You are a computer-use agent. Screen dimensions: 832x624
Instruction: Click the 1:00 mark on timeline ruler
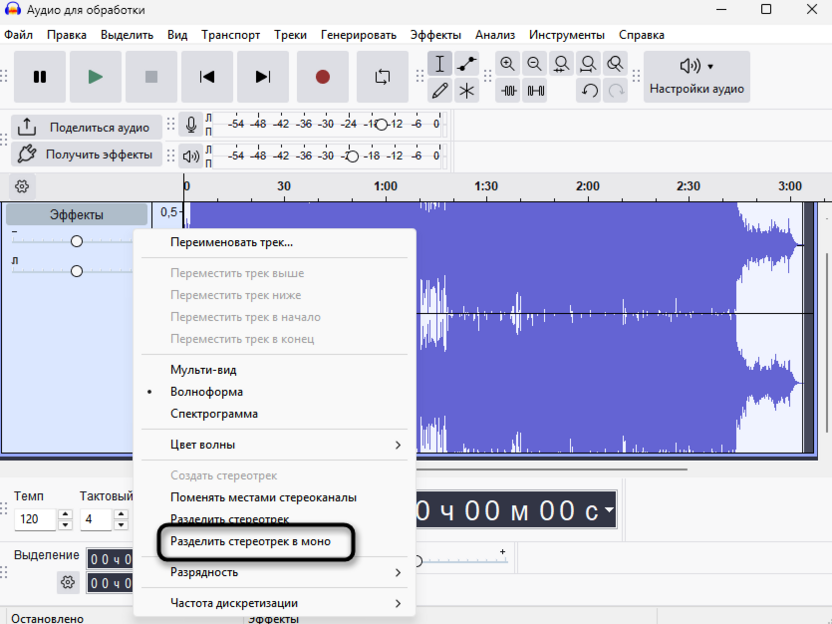[385, 186]
